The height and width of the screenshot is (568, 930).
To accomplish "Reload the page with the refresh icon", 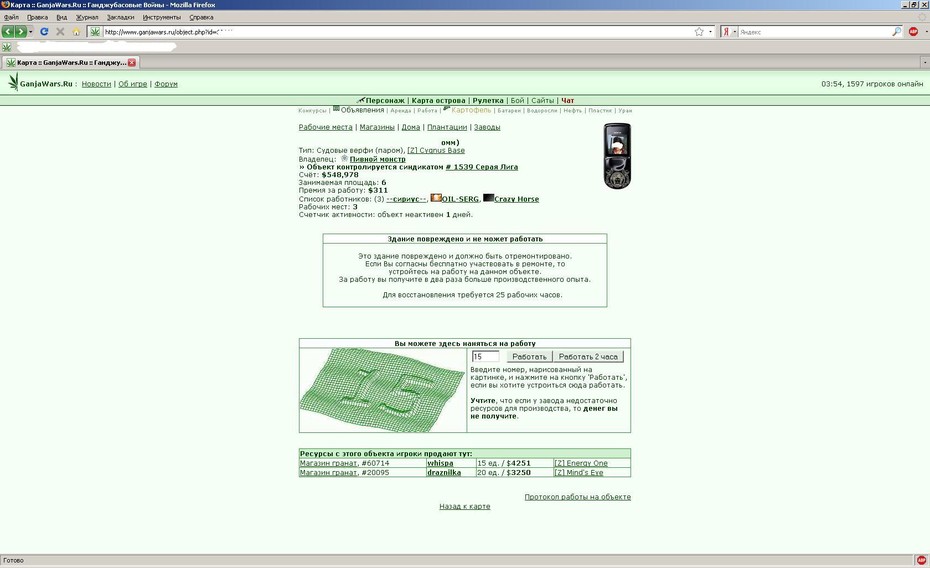I will pos(44,31).
